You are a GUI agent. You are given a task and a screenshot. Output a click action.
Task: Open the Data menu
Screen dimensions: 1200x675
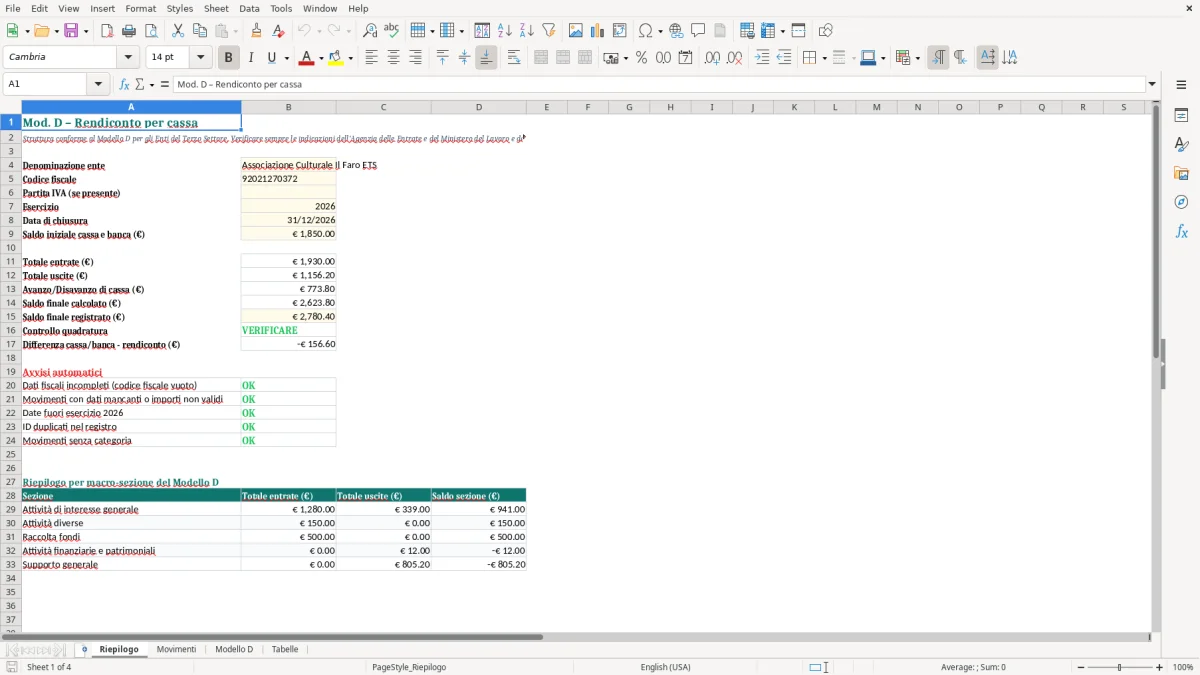249,8
